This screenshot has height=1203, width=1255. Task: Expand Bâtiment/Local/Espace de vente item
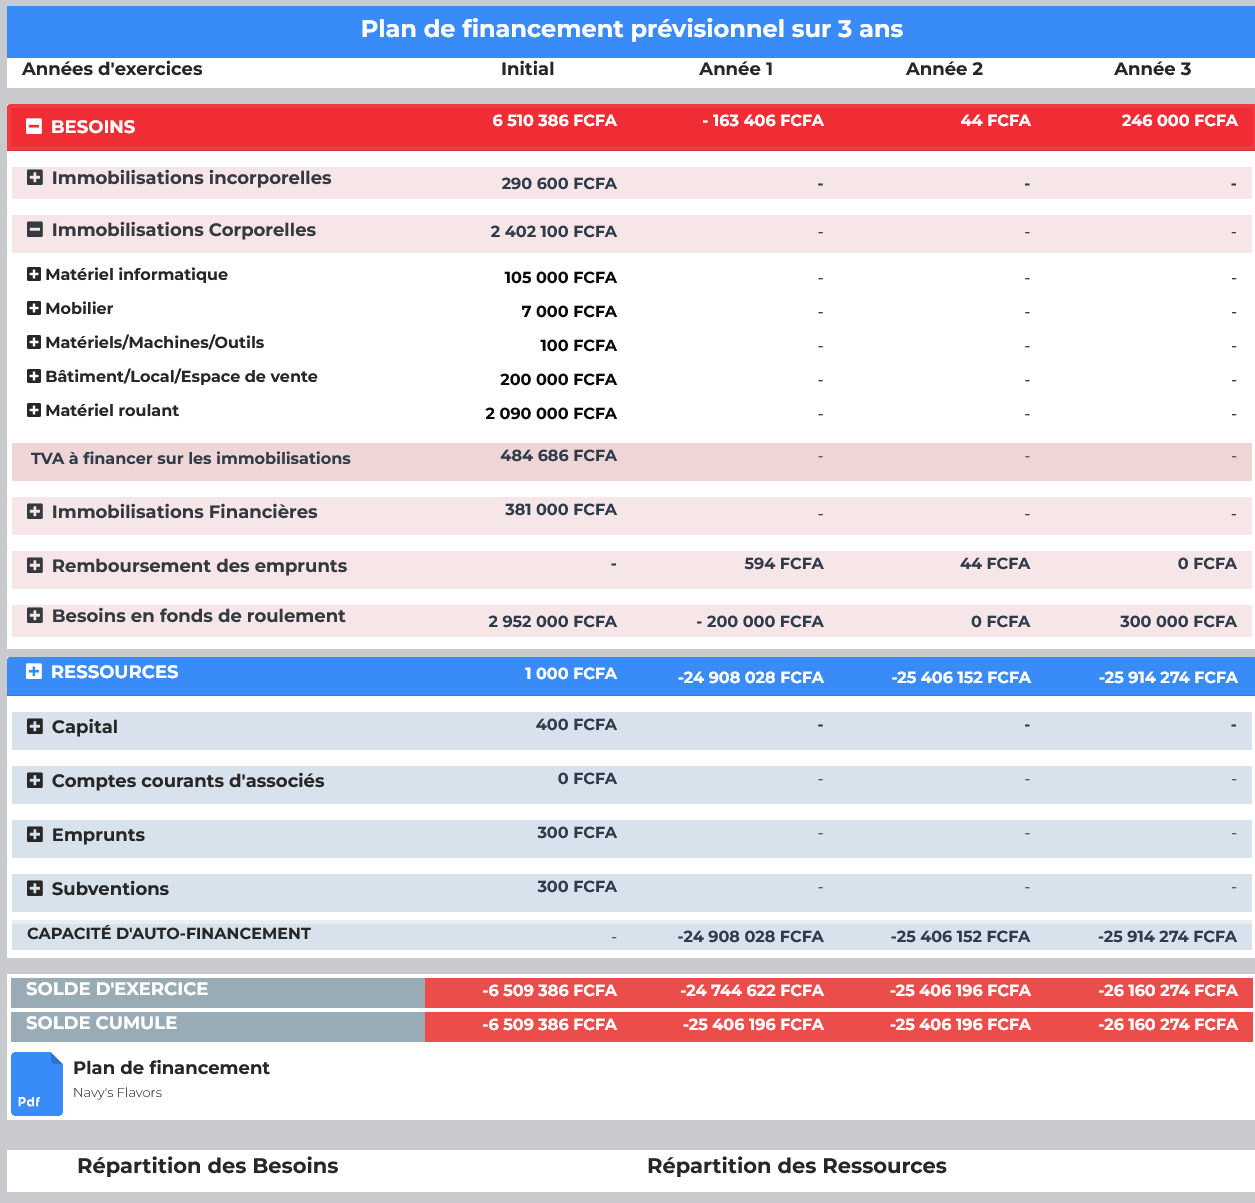coord(34,376)
